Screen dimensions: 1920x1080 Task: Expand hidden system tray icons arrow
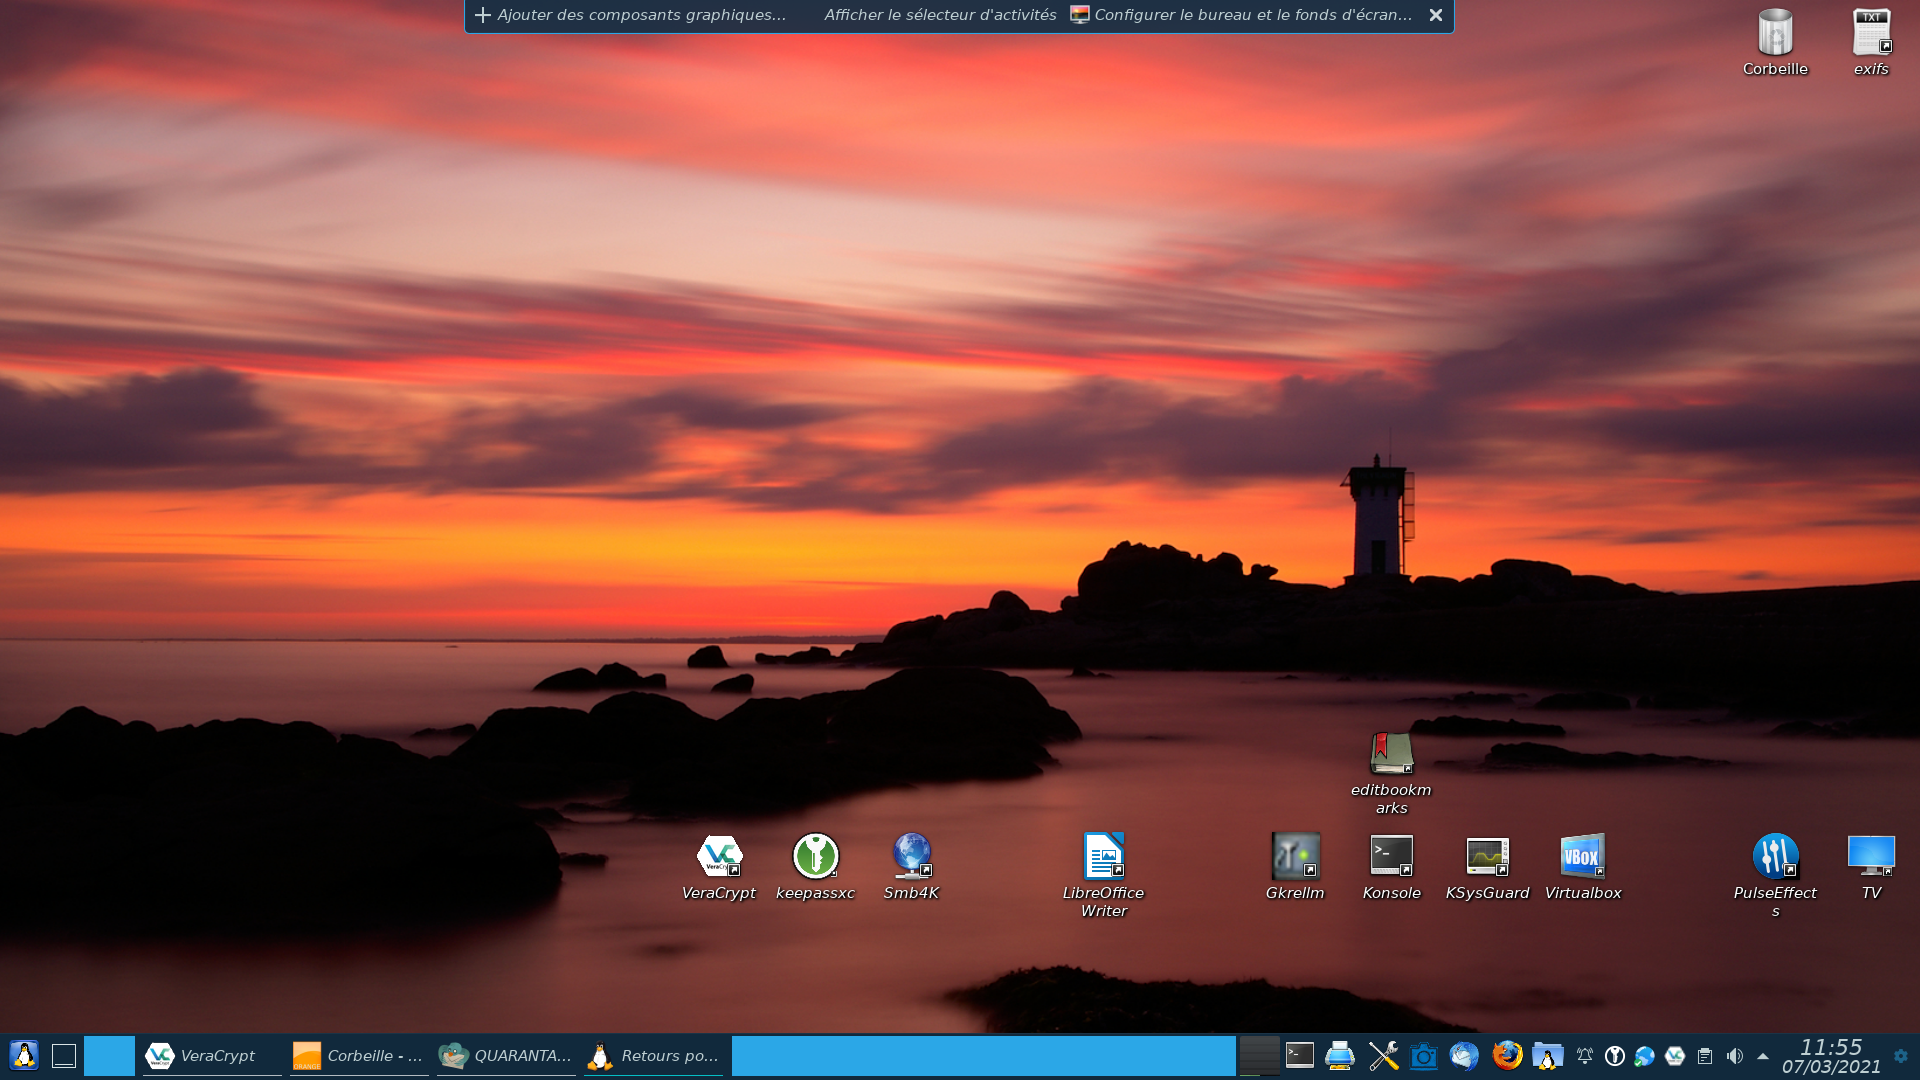click(1763, 1056)
